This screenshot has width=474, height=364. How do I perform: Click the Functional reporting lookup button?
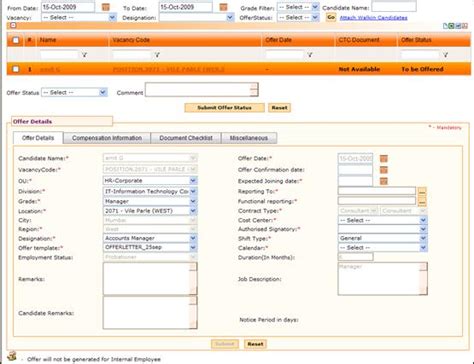422,201
